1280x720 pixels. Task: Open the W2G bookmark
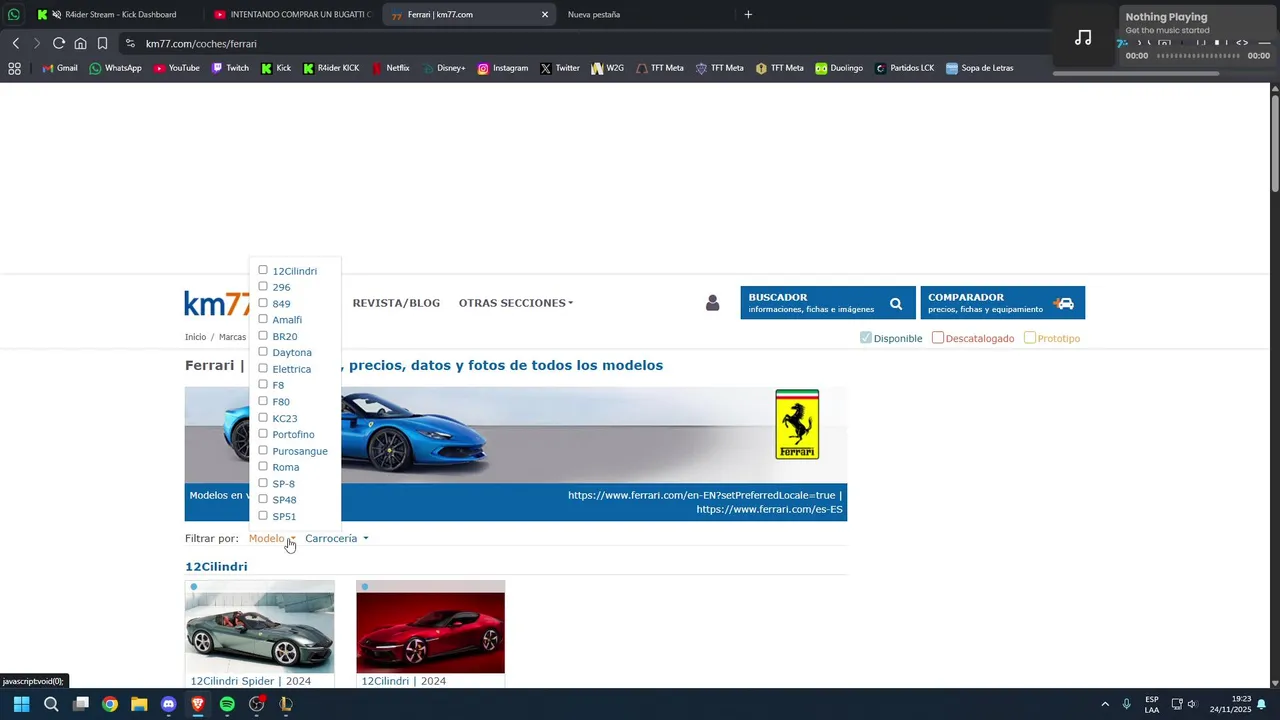click(x=607, y=68)
